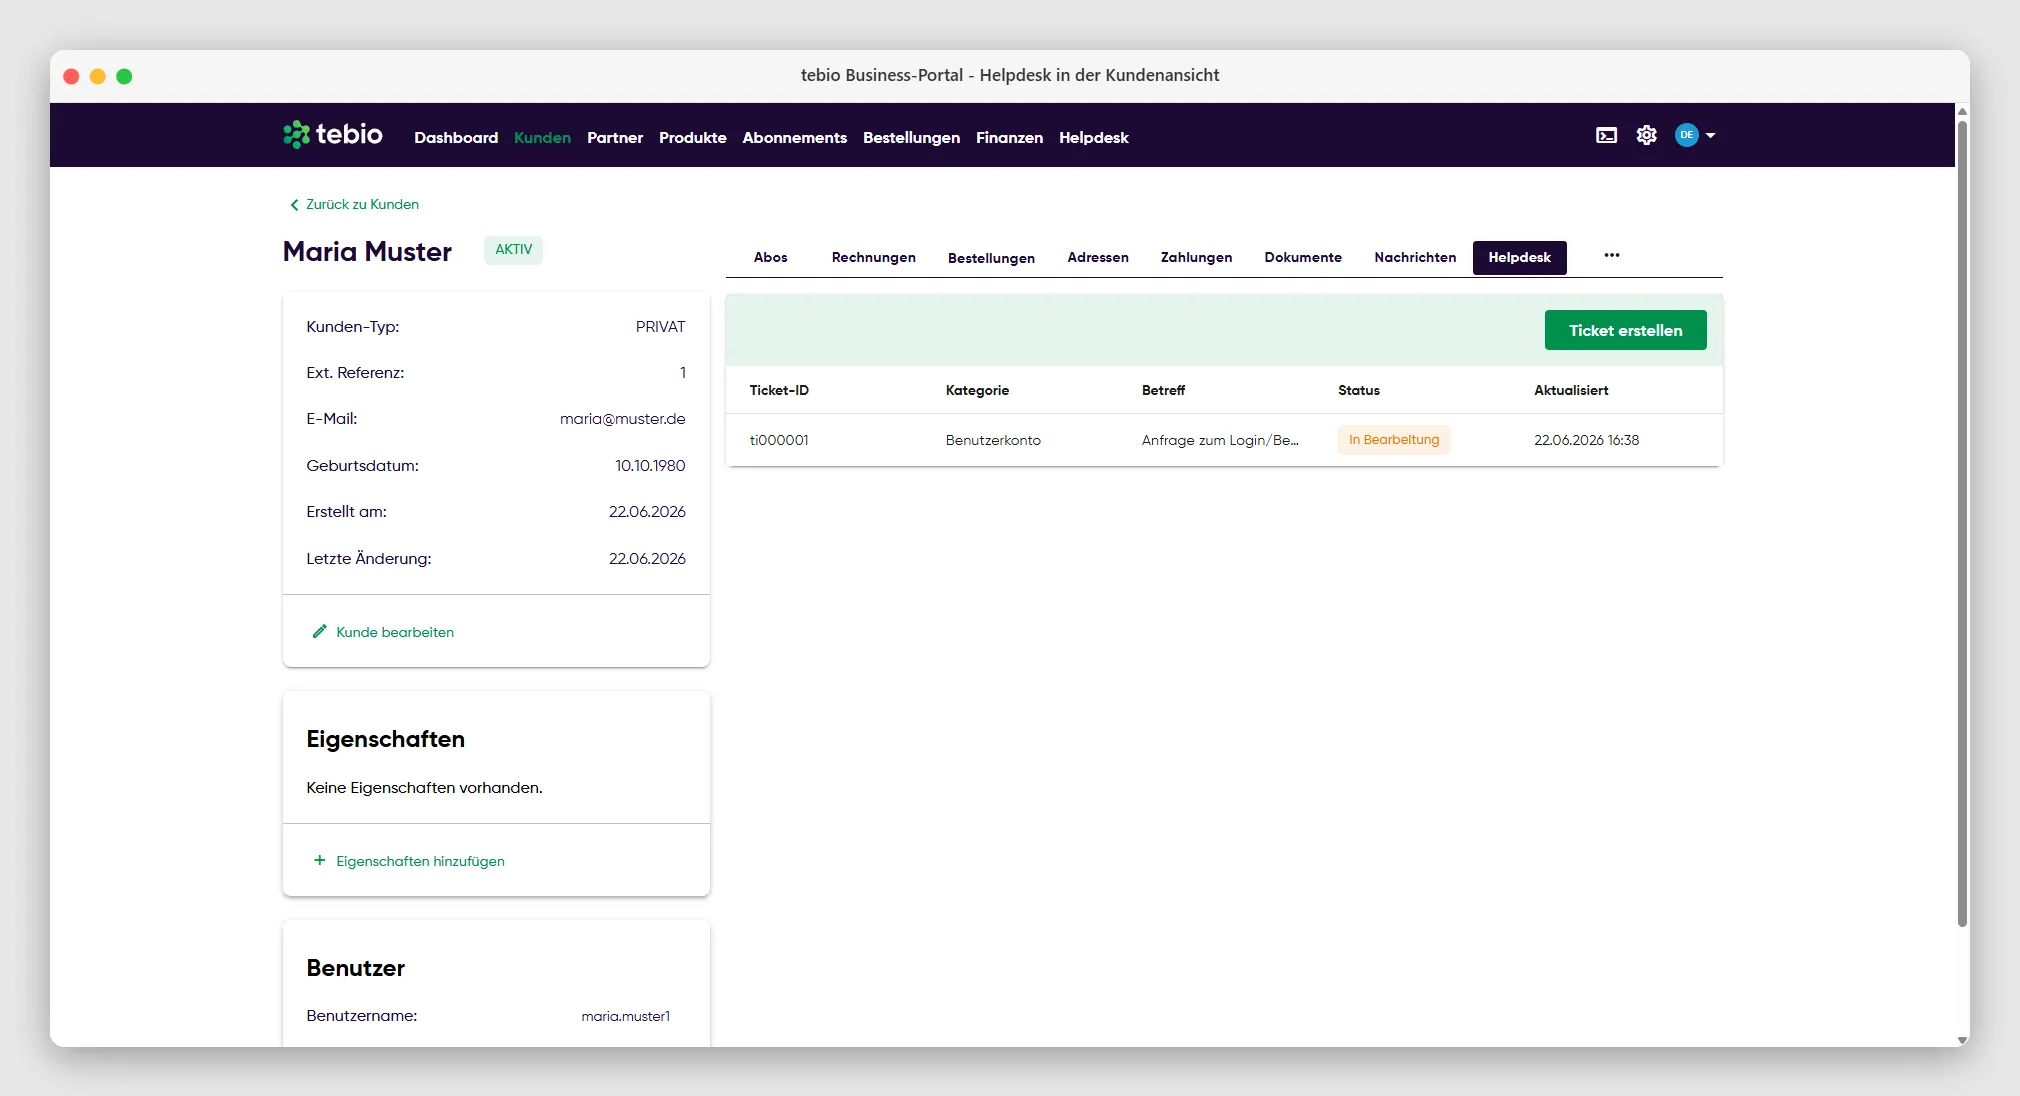Select the active Helpdesk customer tab

click(x=1519, y=257)
